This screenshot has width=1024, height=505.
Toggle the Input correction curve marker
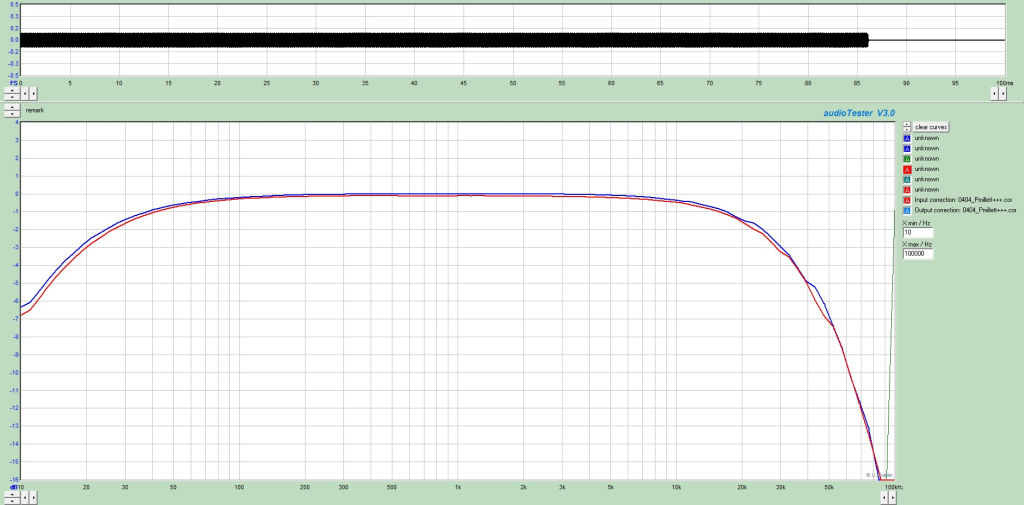[908, 200]
